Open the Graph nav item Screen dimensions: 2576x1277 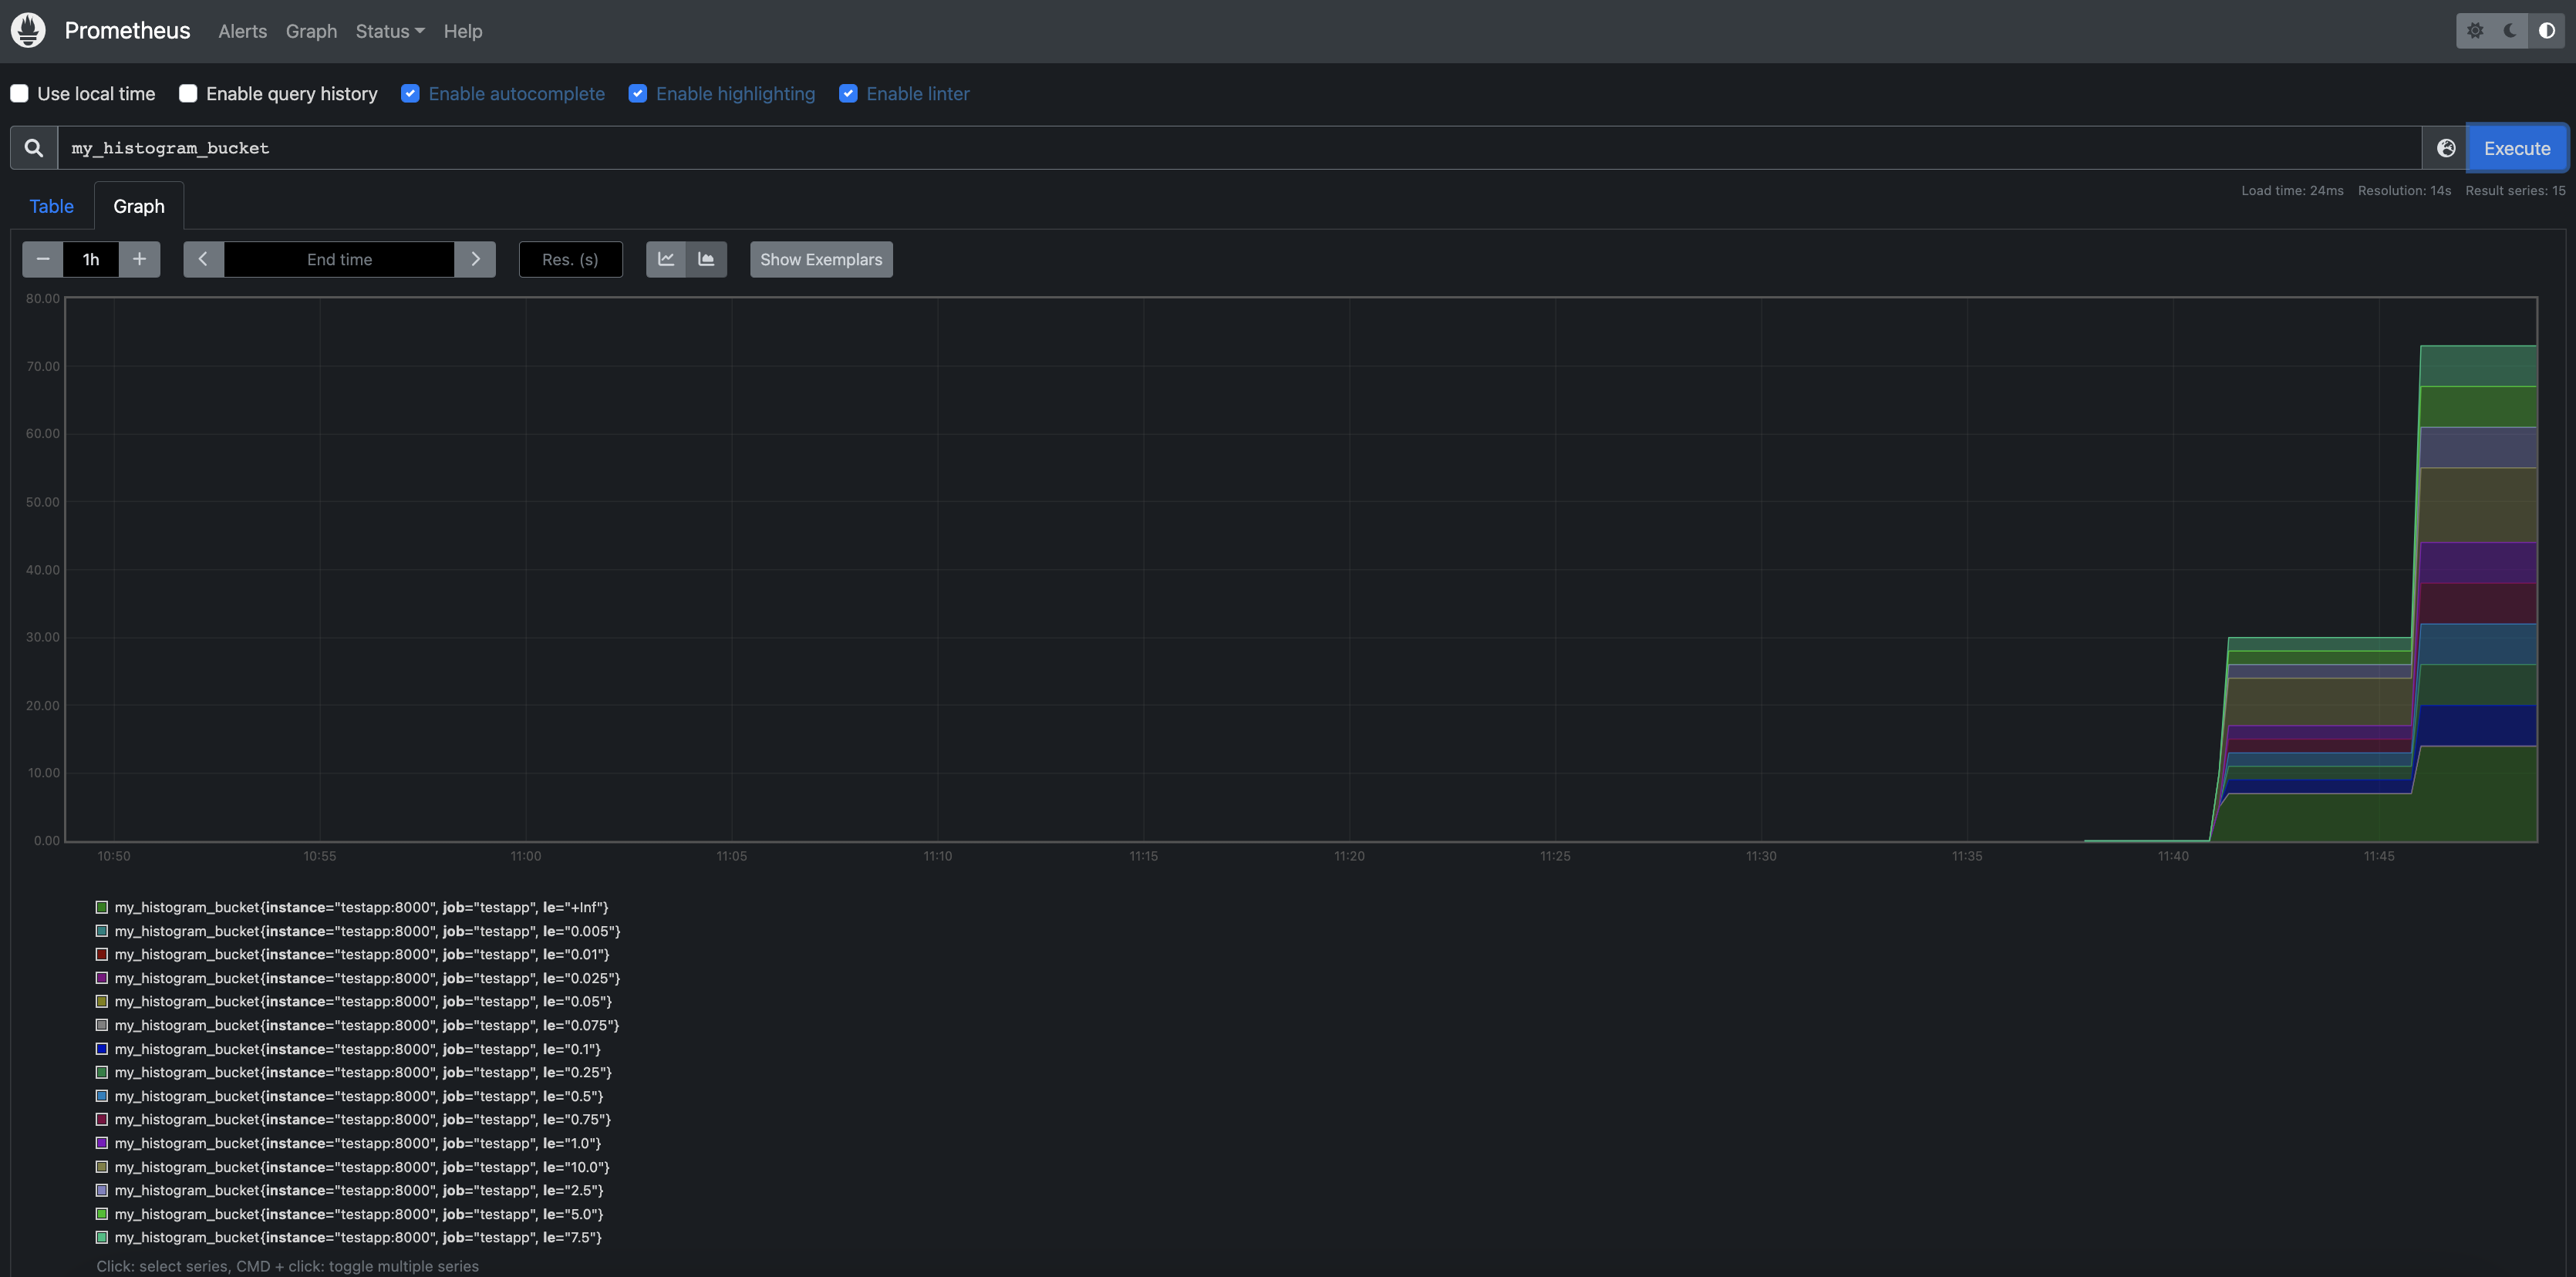pos(311,31)
